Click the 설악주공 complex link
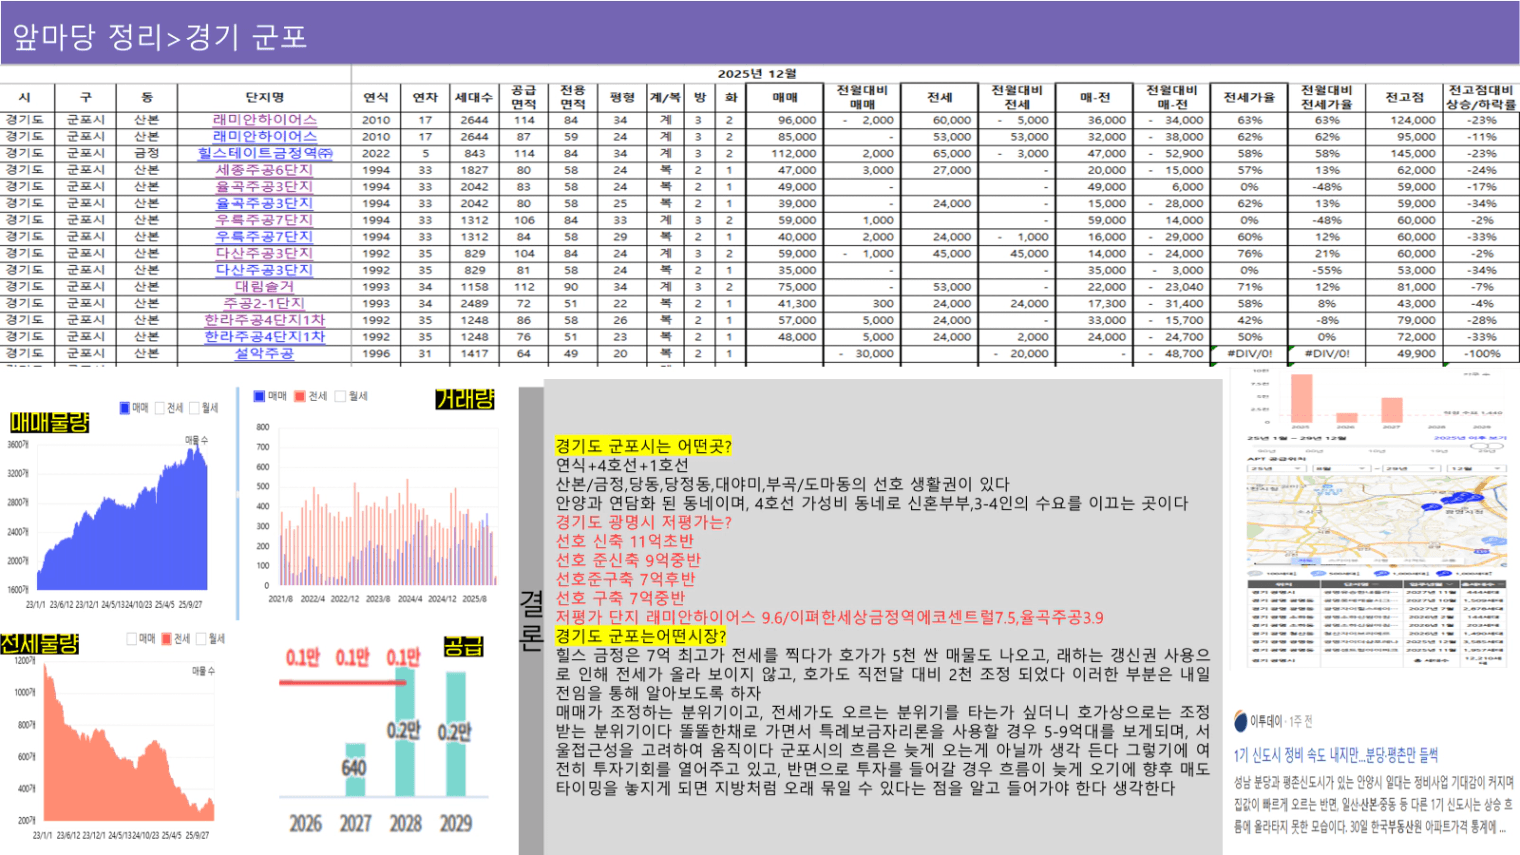This screenshot has width=1520, height=855. tap(264, 353)
